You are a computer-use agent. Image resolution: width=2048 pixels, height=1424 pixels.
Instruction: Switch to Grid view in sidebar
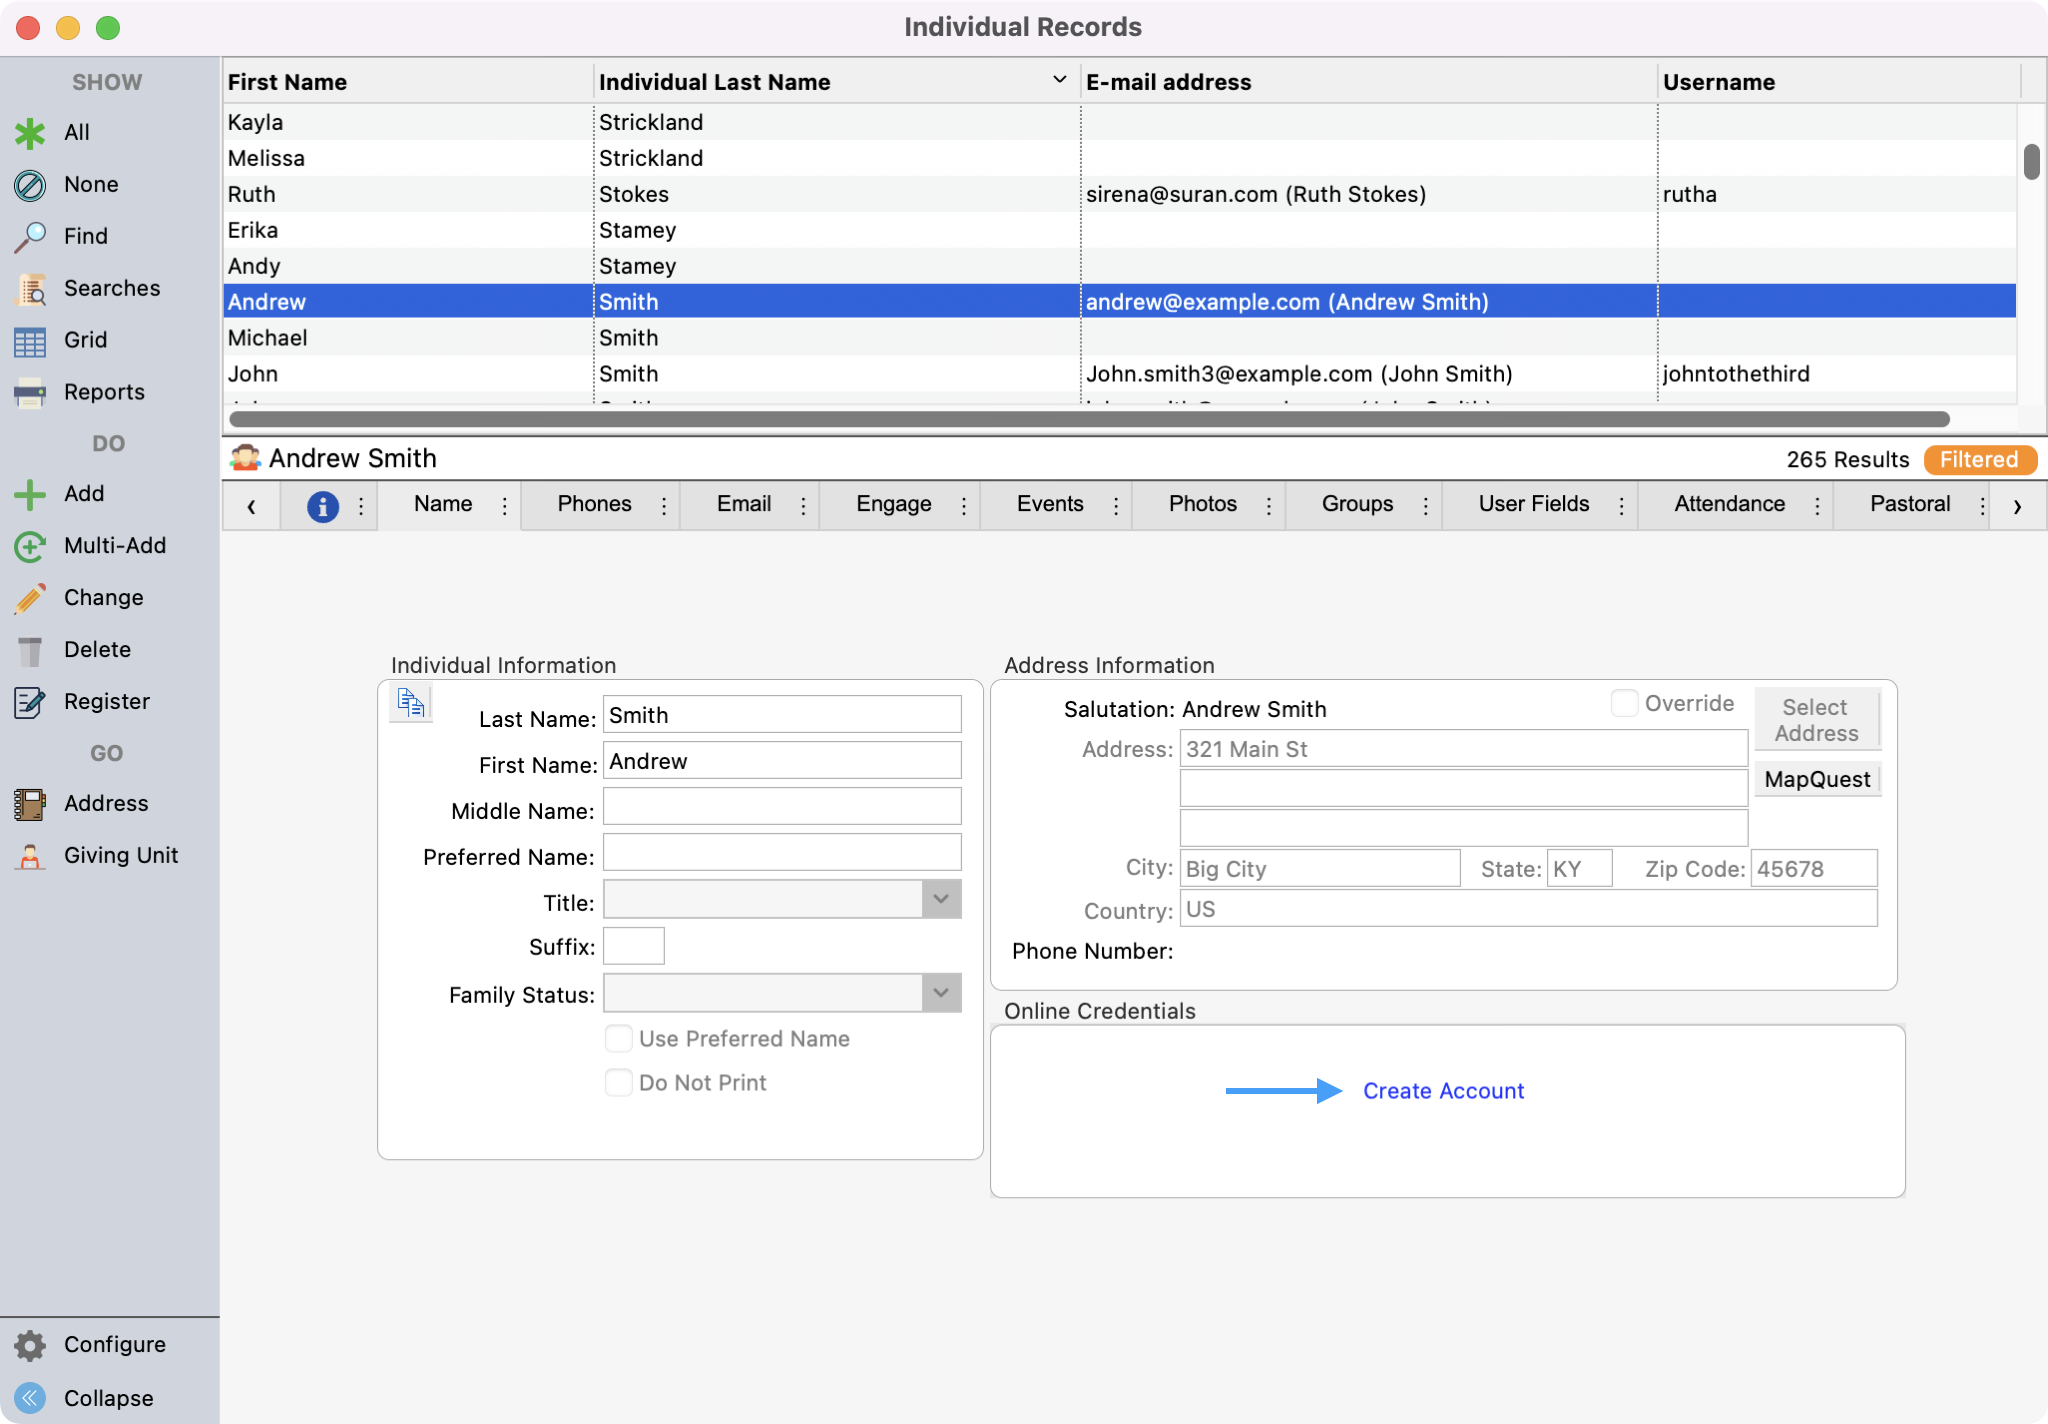point(31,340)
